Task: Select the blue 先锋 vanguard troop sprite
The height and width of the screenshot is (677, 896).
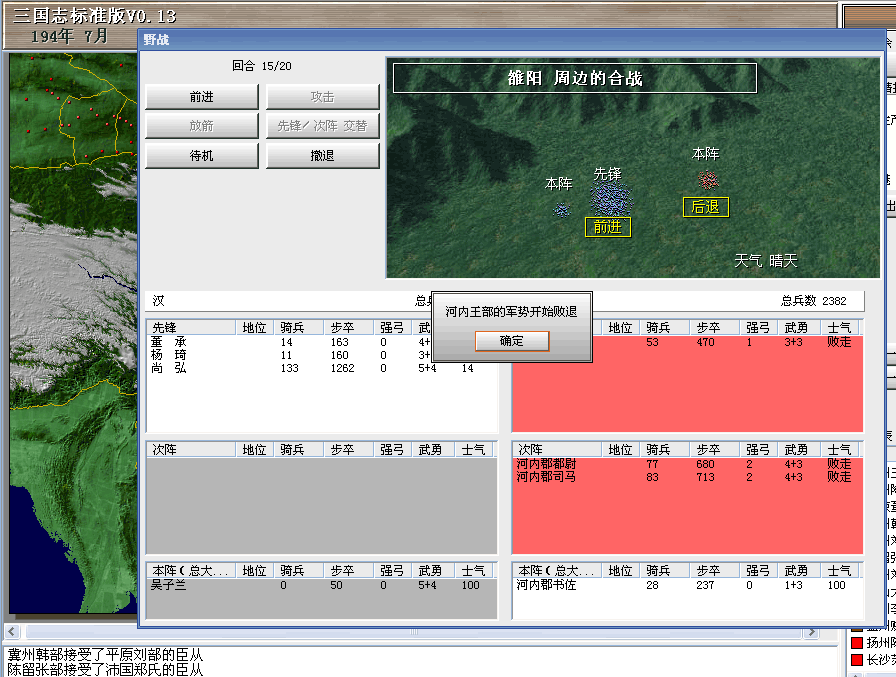Action: pyautogui.click(x=609, y=199)
